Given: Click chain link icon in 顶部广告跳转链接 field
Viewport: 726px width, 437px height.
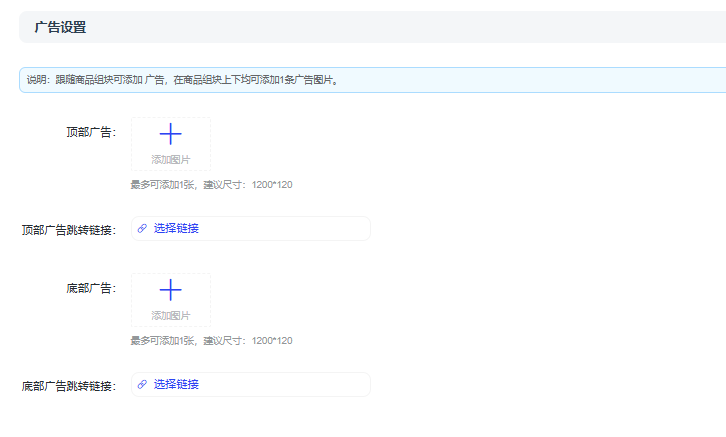Looking at the screenshot, I should tap(142, 229).
